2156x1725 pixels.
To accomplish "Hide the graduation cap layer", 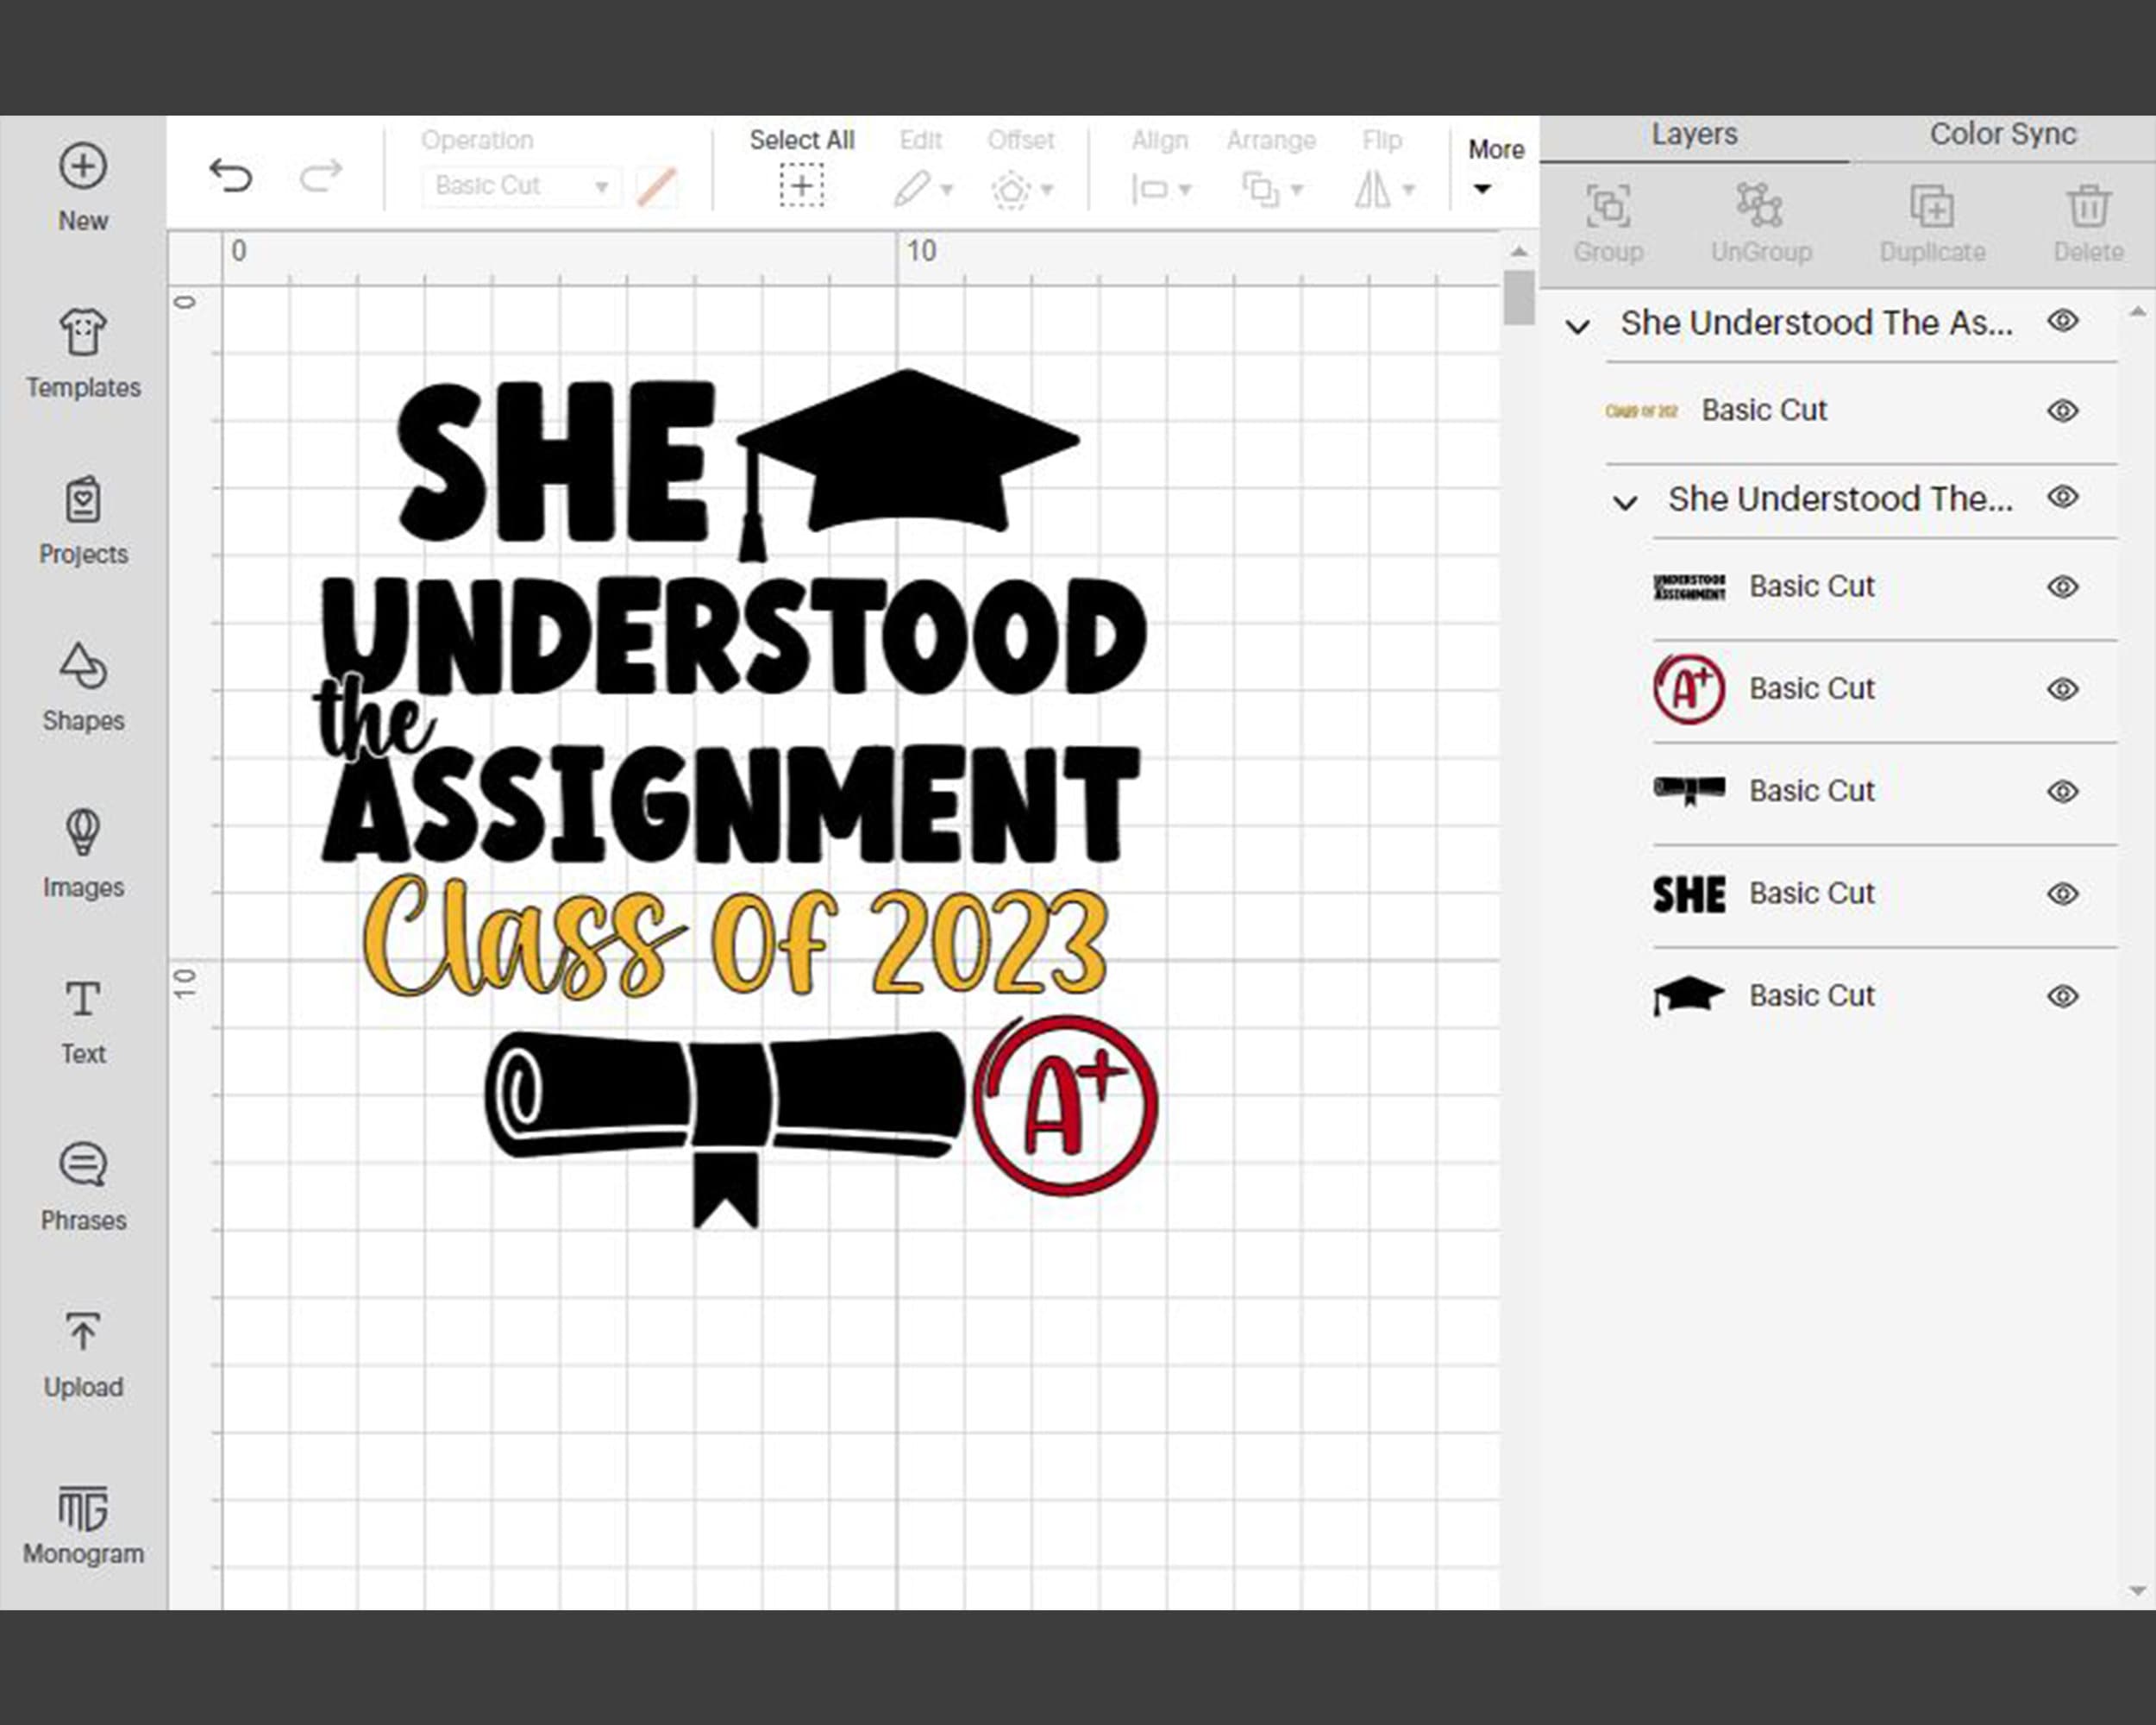I will tap(2063, 995).
